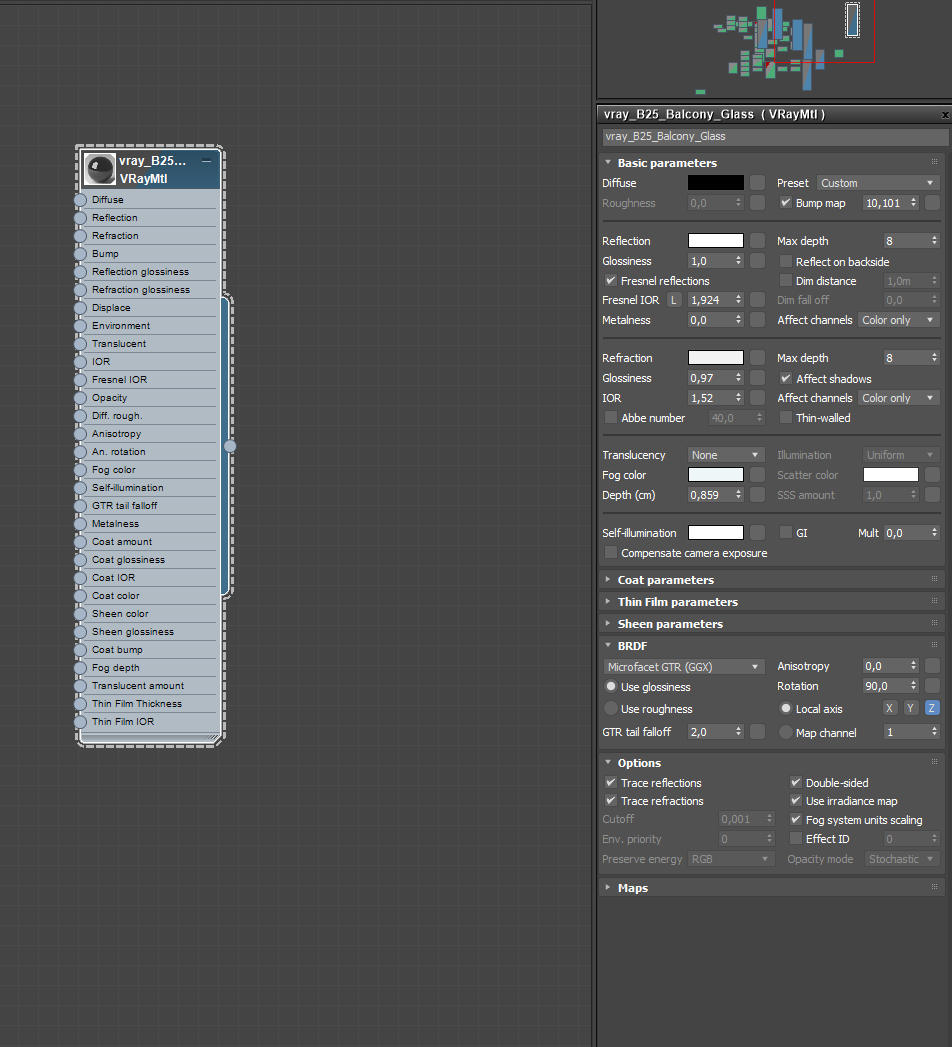Enable Thin-walled checkbox
952x1047 pixels.
tap(786, 418)
